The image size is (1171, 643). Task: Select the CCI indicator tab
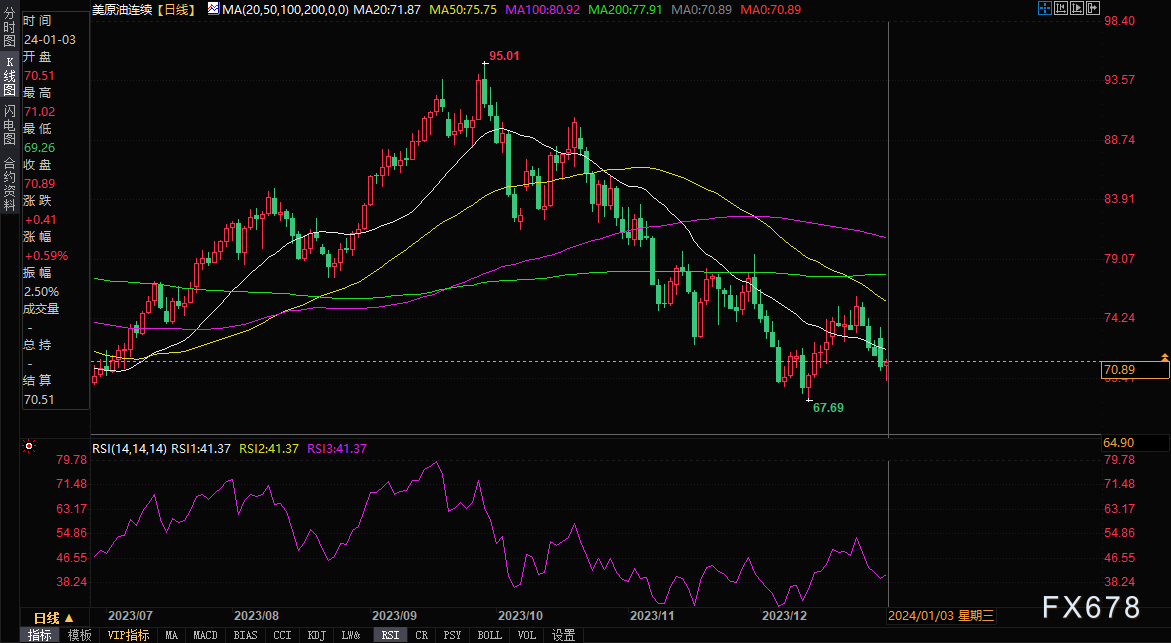[282, 636]
